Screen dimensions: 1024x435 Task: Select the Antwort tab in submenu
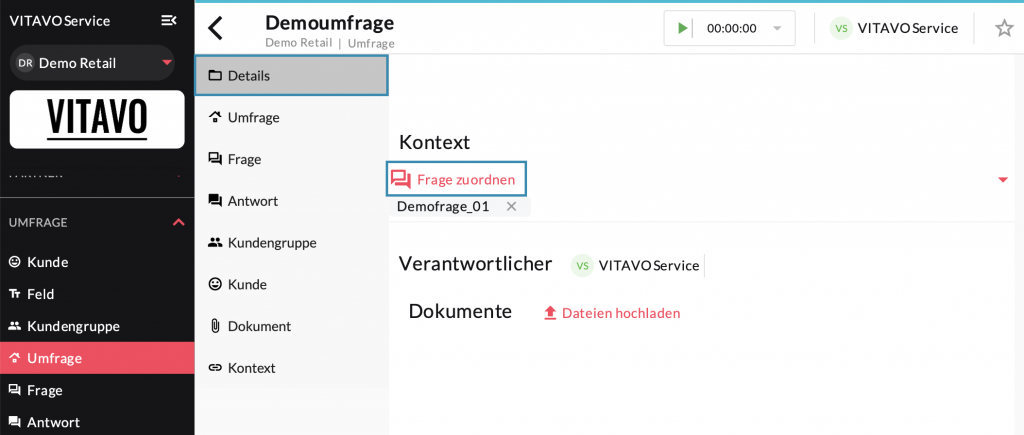pyautogui.click(x=252, y=201)
